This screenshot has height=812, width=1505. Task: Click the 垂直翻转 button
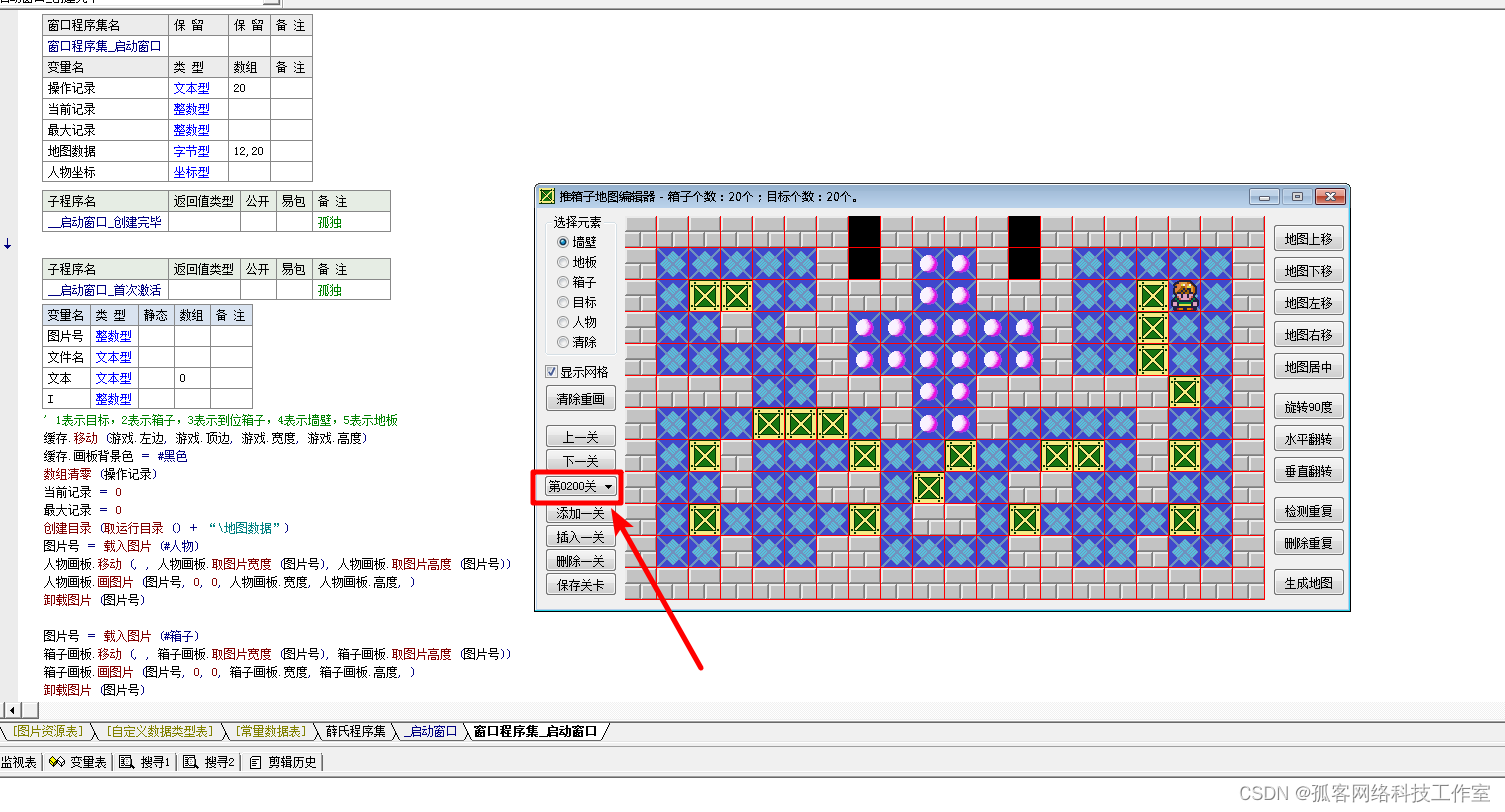[1309, 471]
